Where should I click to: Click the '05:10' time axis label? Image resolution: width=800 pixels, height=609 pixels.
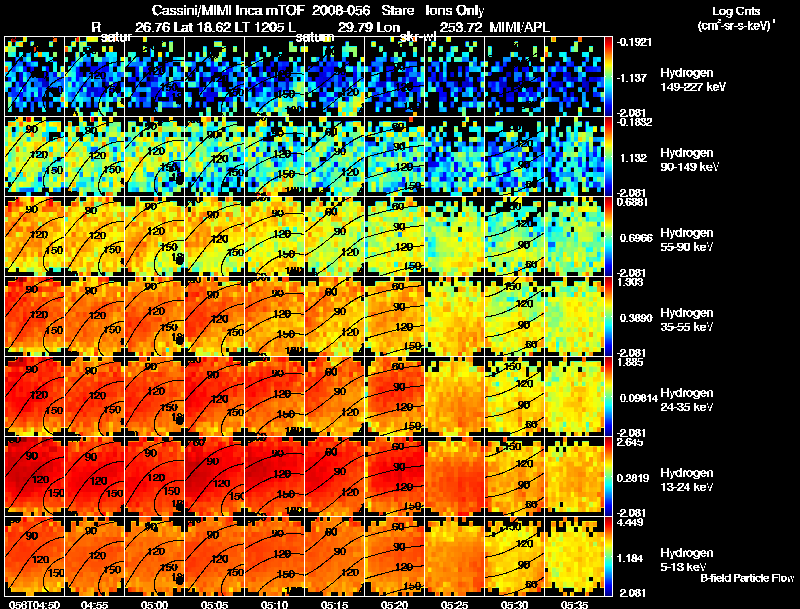274,604
